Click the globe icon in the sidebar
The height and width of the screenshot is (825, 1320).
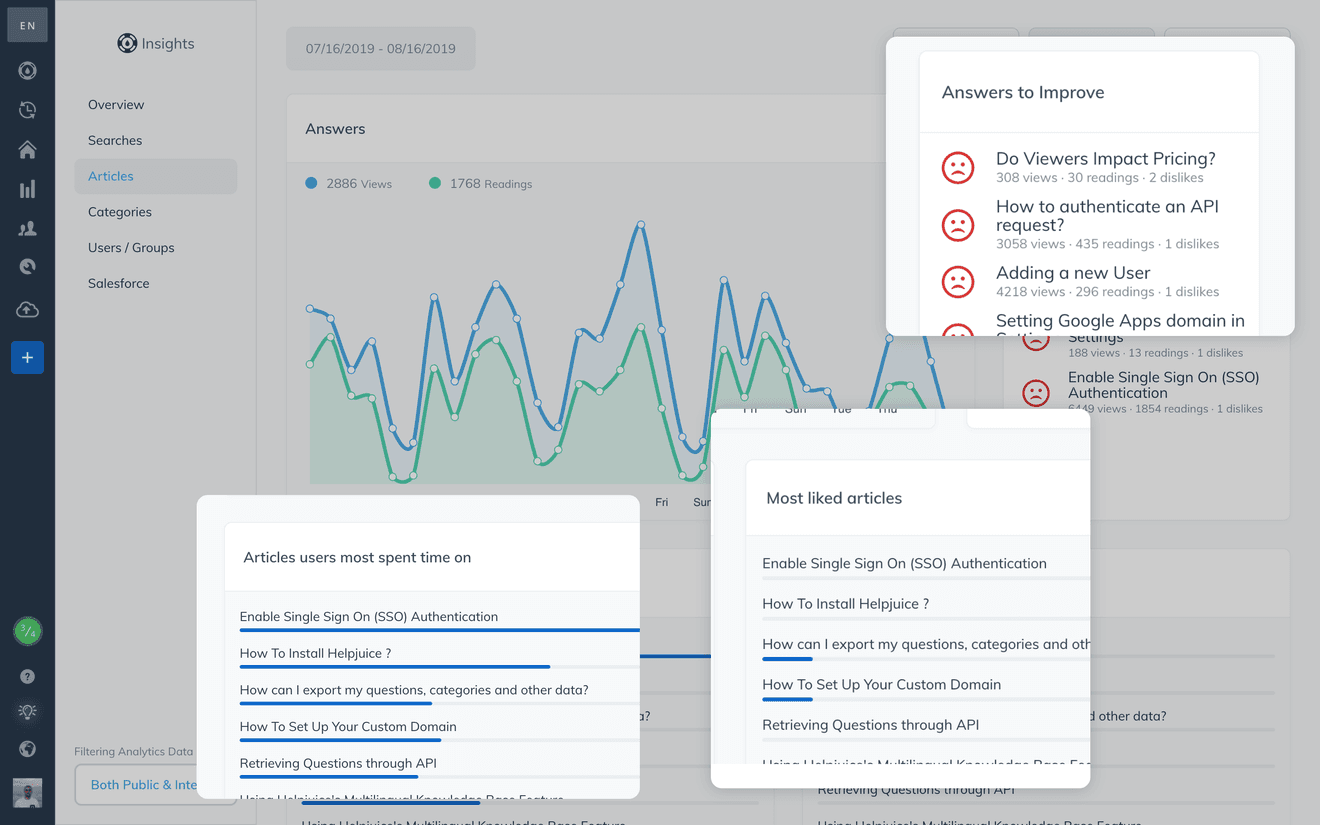click(27, 749)
